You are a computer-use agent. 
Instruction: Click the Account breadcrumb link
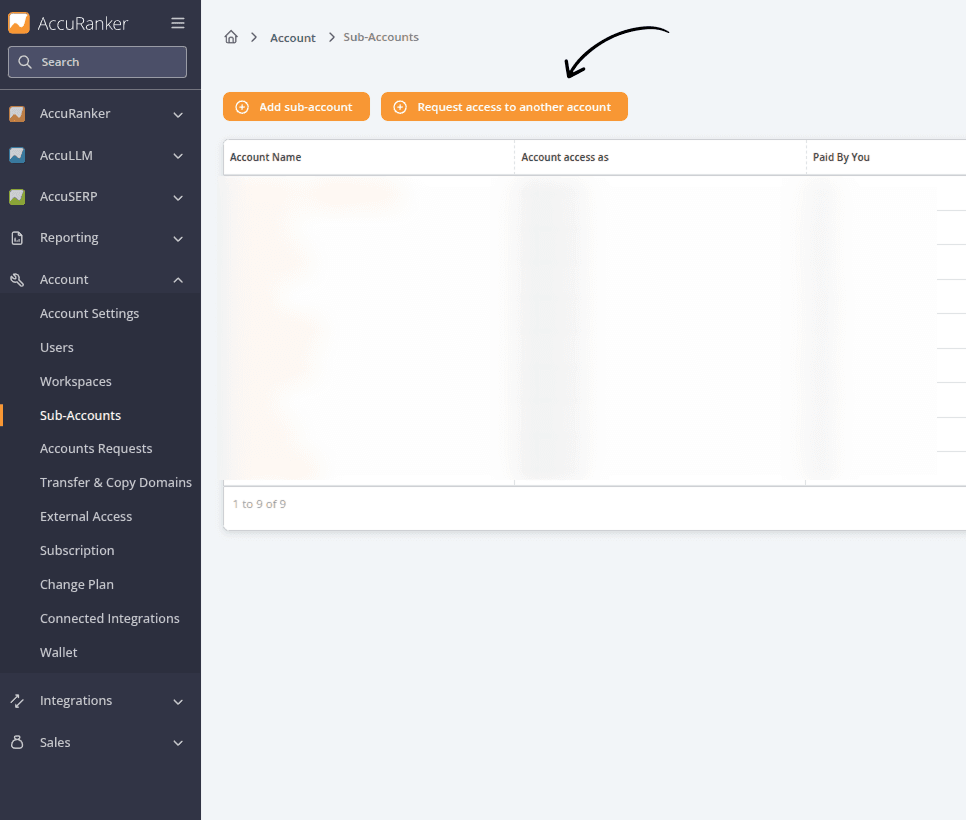tap(293, 38)
